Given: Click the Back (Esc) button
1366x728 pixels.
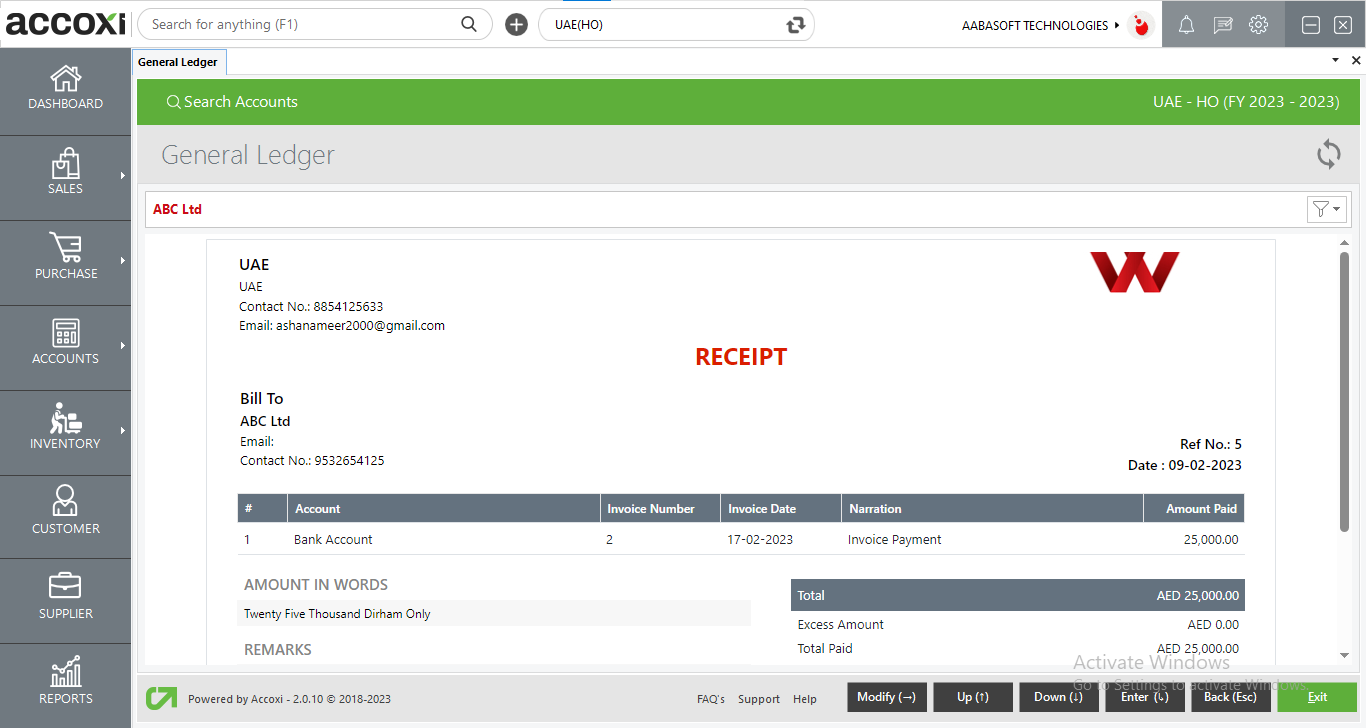Looking at the screenshot, I should point(1230,697).
